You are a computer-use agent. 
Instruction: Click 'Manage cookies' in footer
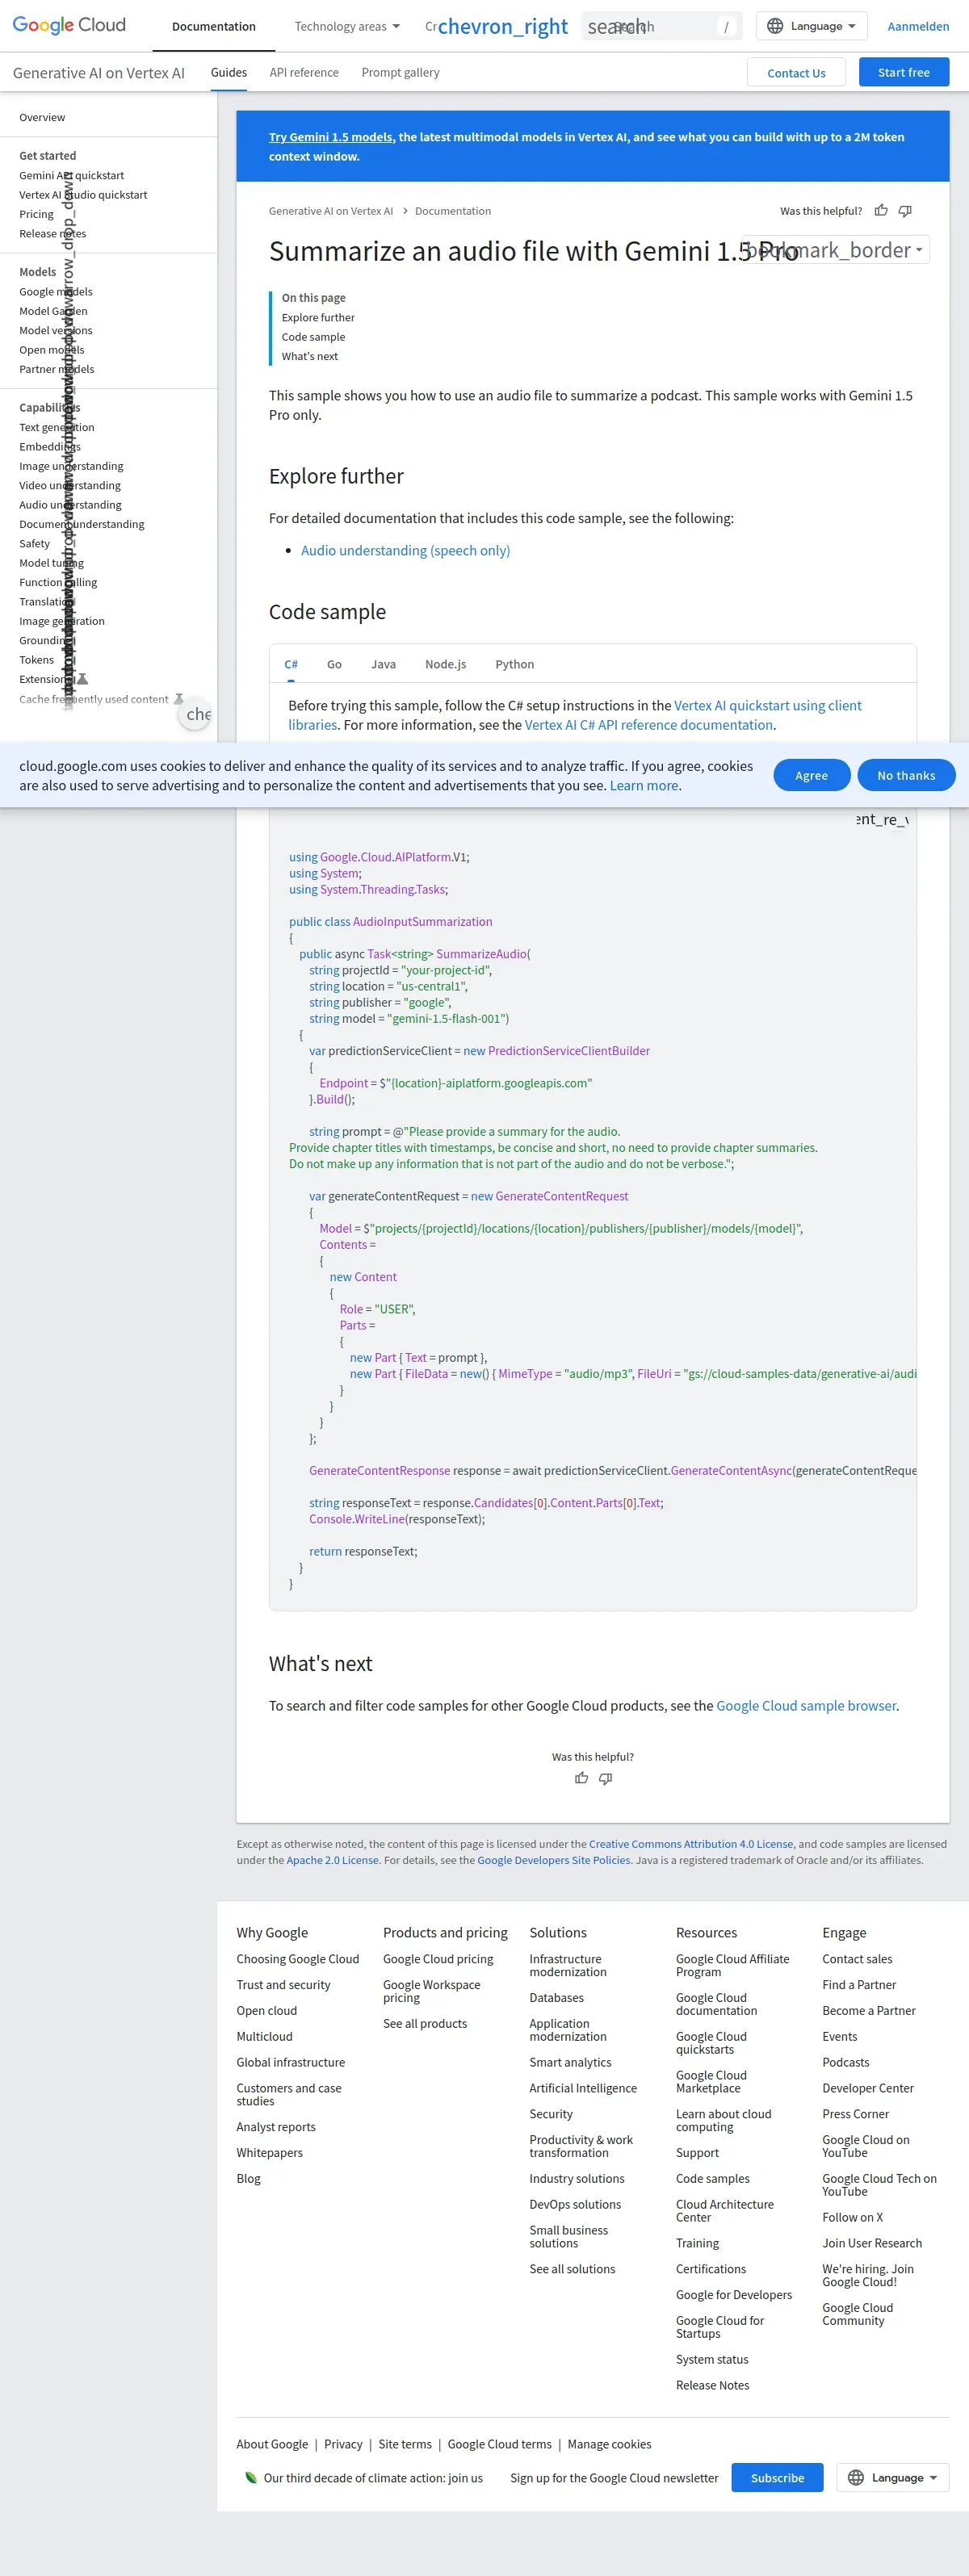click(609, 2444)
